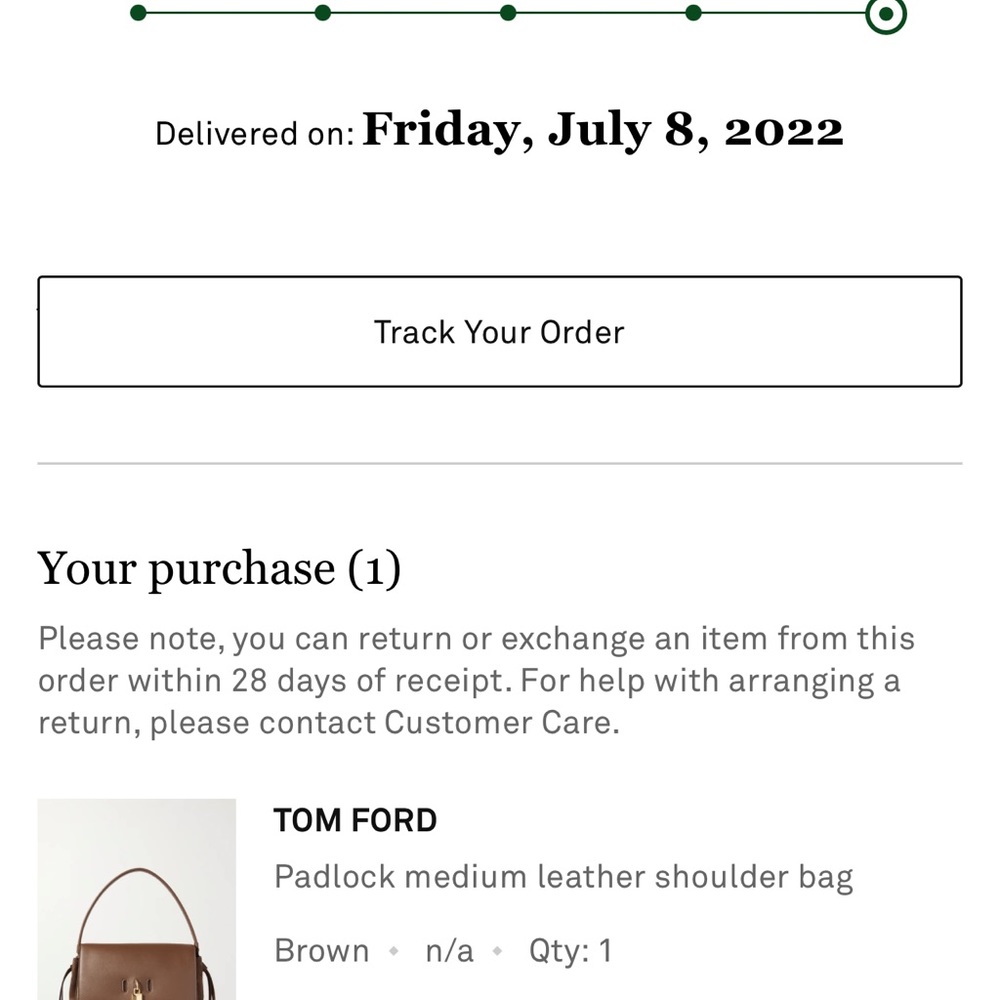1000x1000 pixels.
Task: Click the fourth tracker dot before delivery
Action: click(693, 14)
